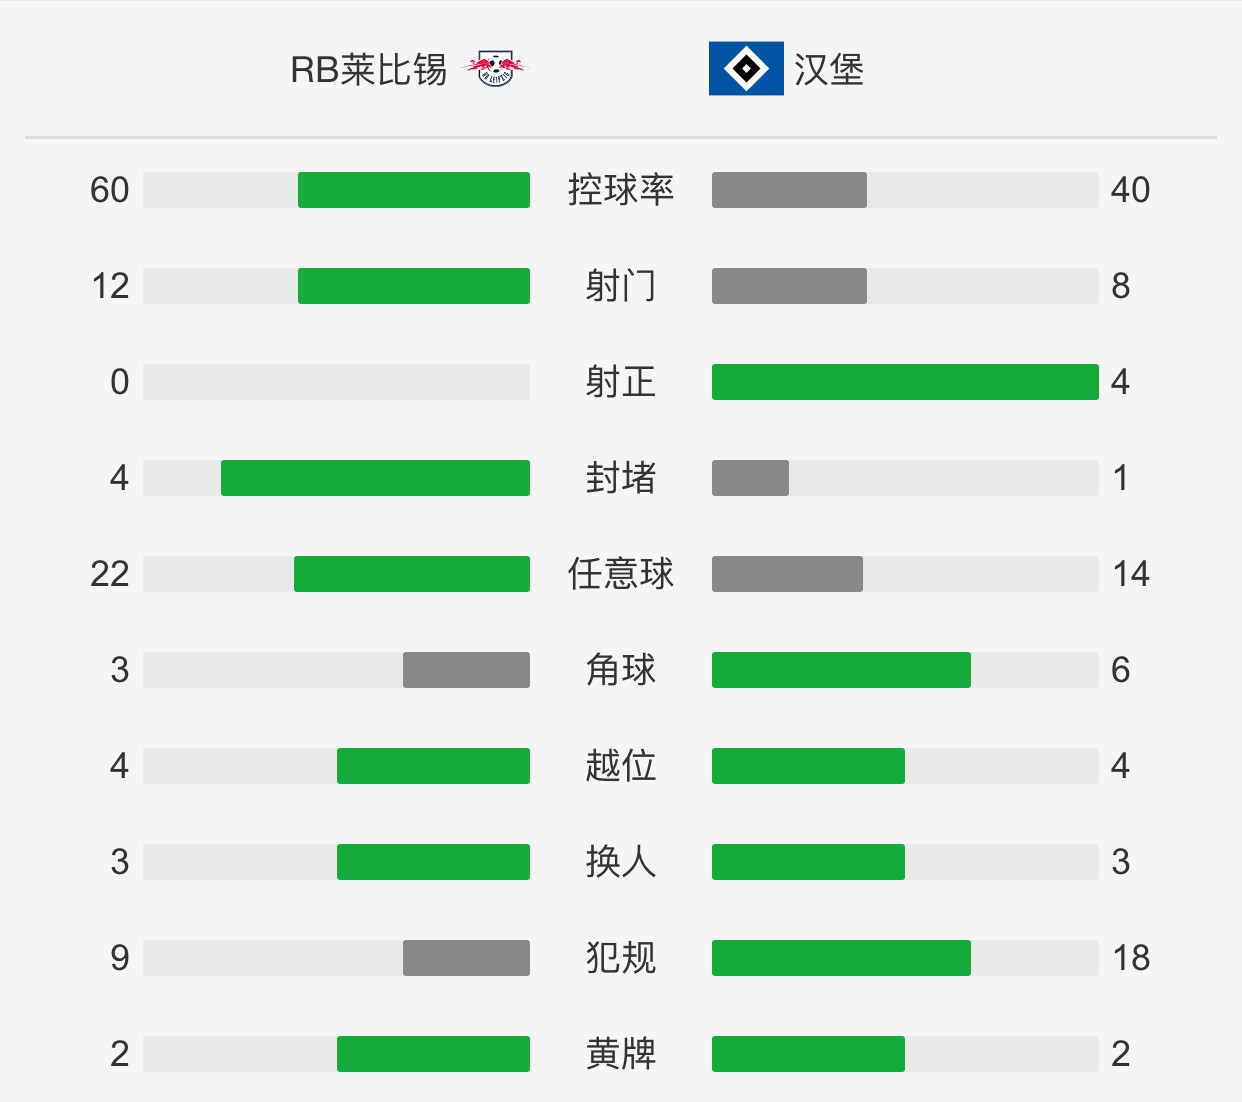Click Hamburg's green 角球 corners bar

click(841, 670)
